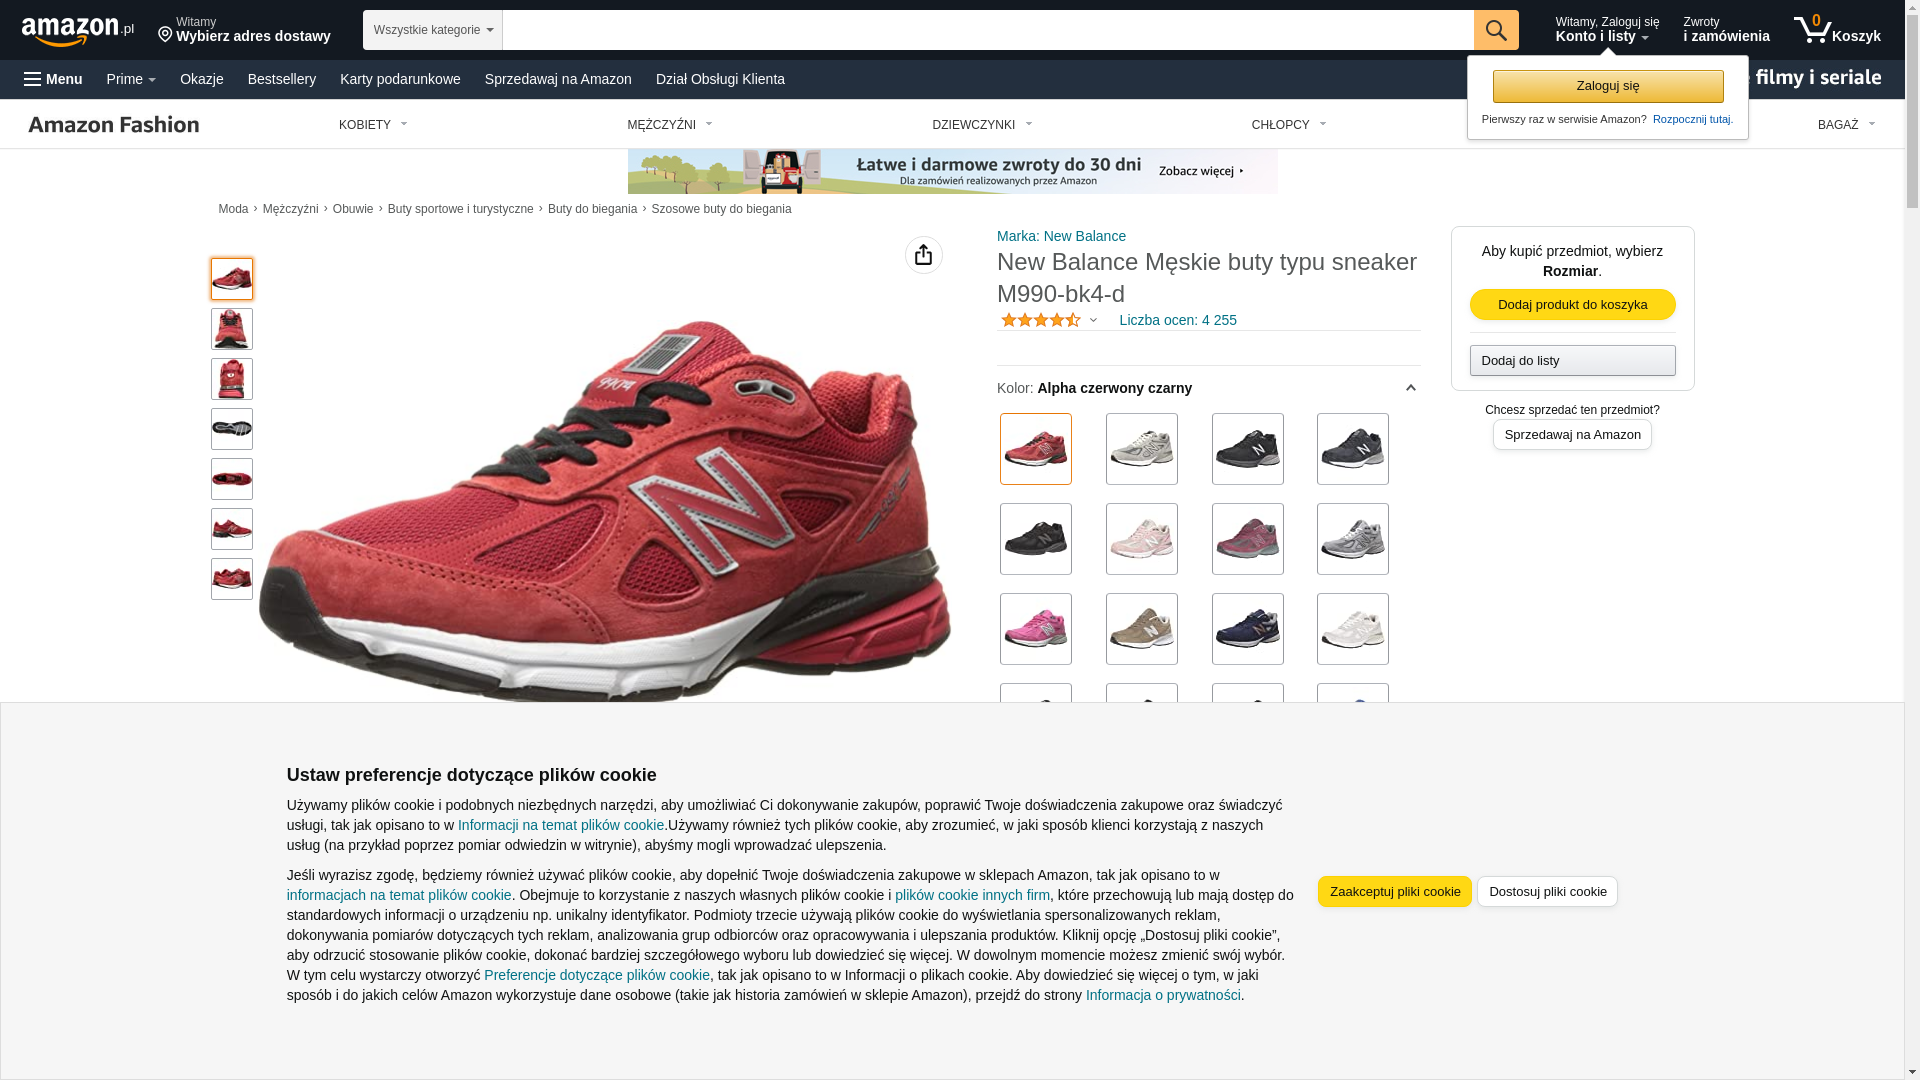Viewport: 1920px width, 1080px height.
Task: Show the sole view thumbnail
Action: click(x=232, y=429)
